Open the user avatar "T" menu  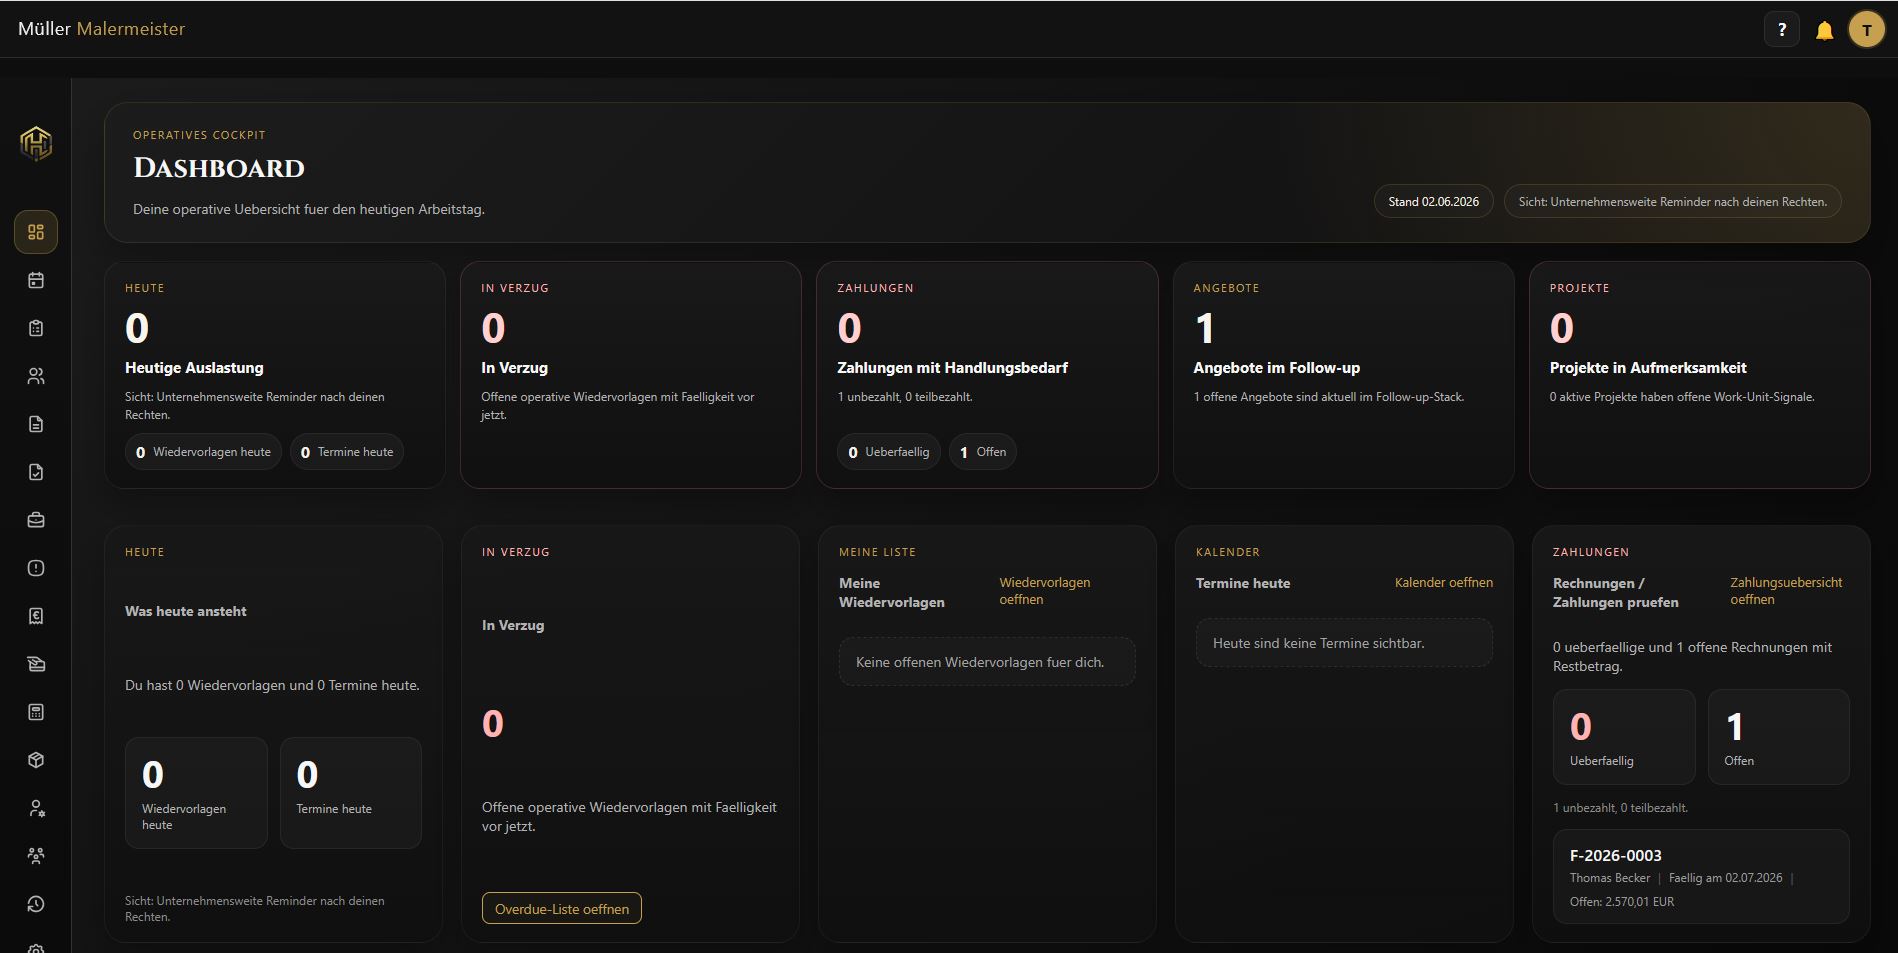[1866, 30]
